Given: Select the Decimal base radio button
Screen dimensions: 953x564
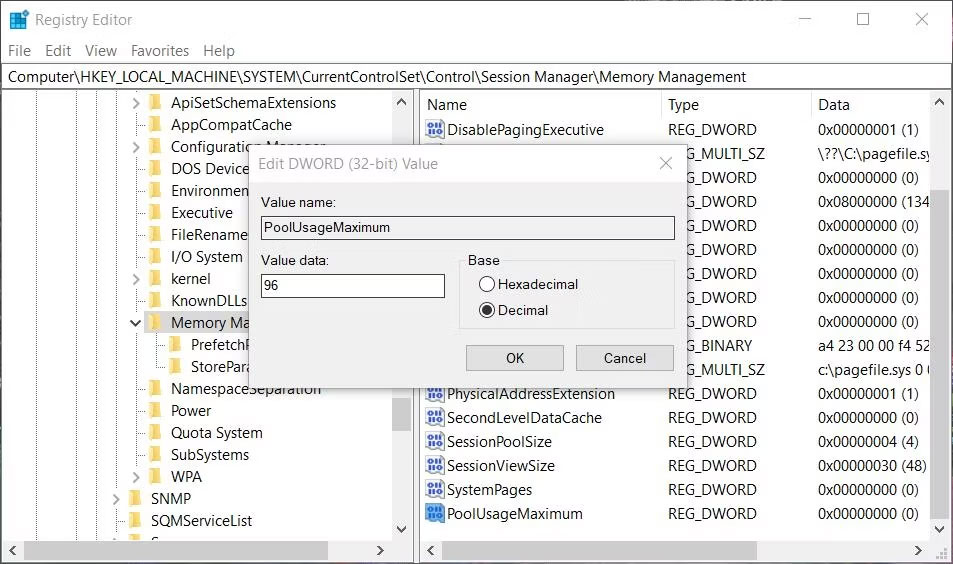Looking at the screenshot, I should [487, 310].
